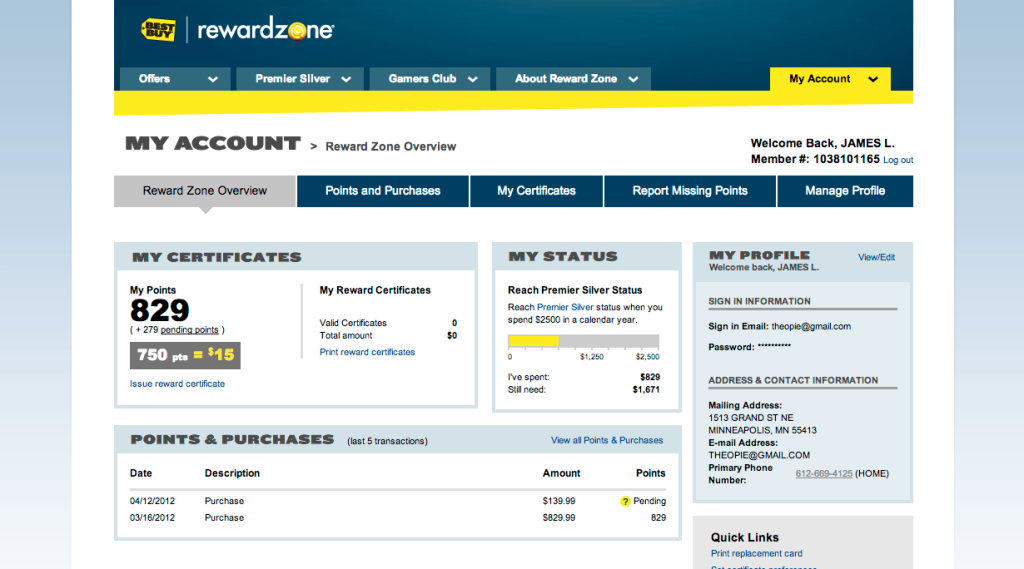1024x569 pixels.
Task: Click Issue reward certificate link
Action: (x=177, y=384)
